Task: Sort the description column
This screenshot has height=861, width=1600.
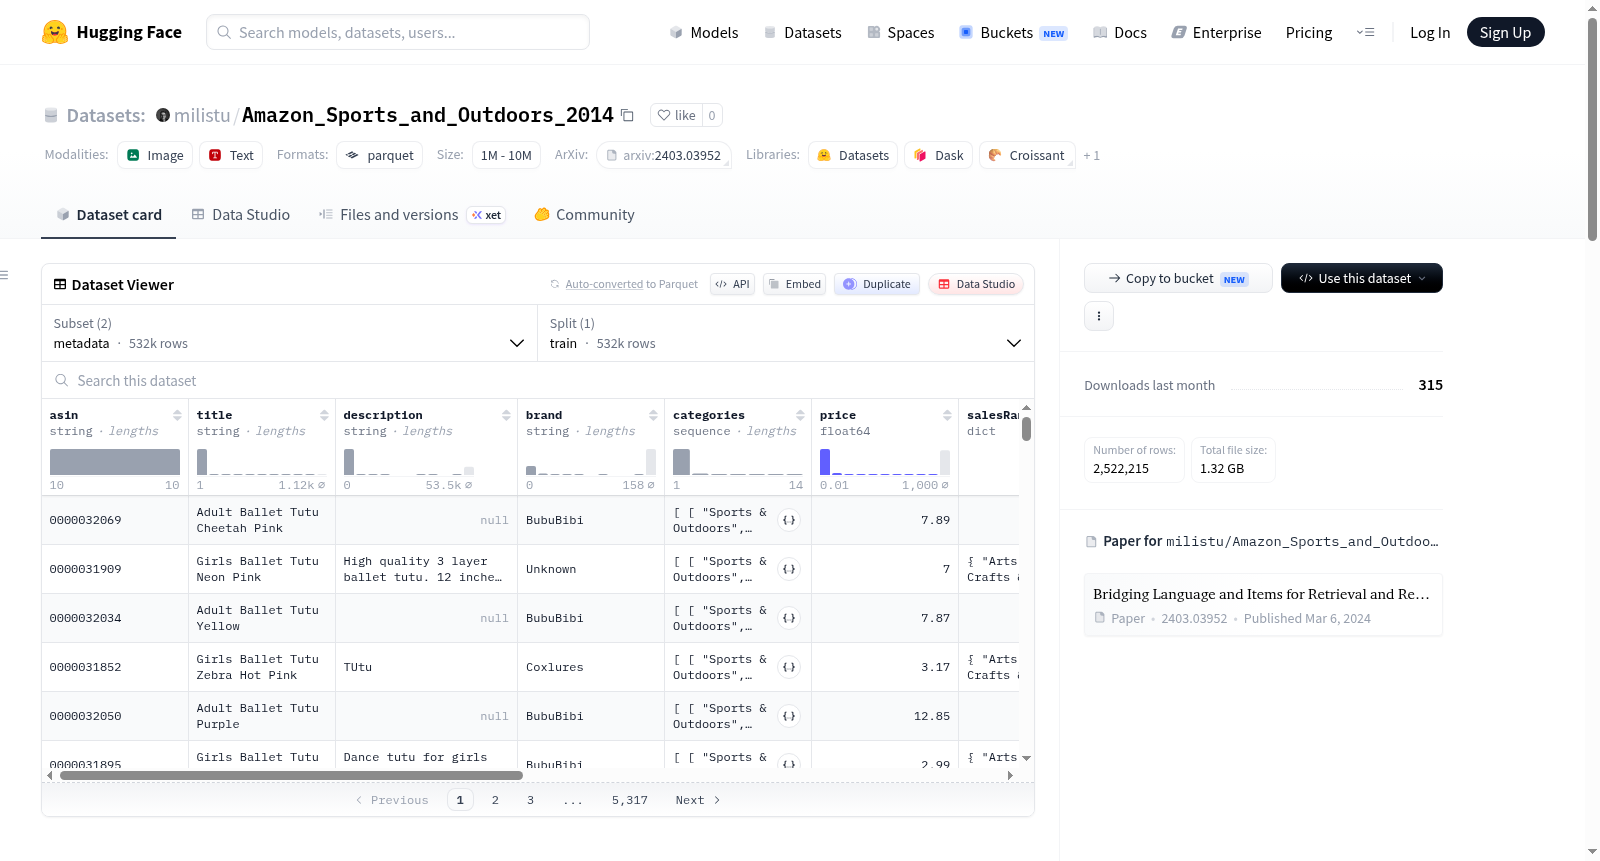Action: pos(506,415)
